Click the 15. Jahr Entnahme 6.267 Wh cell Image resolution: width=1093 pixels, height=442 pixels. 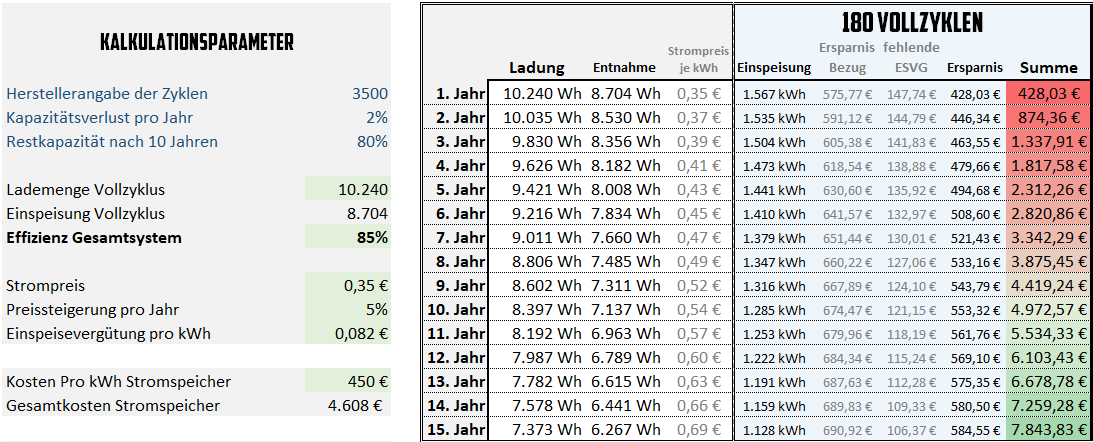click(625, 429)
